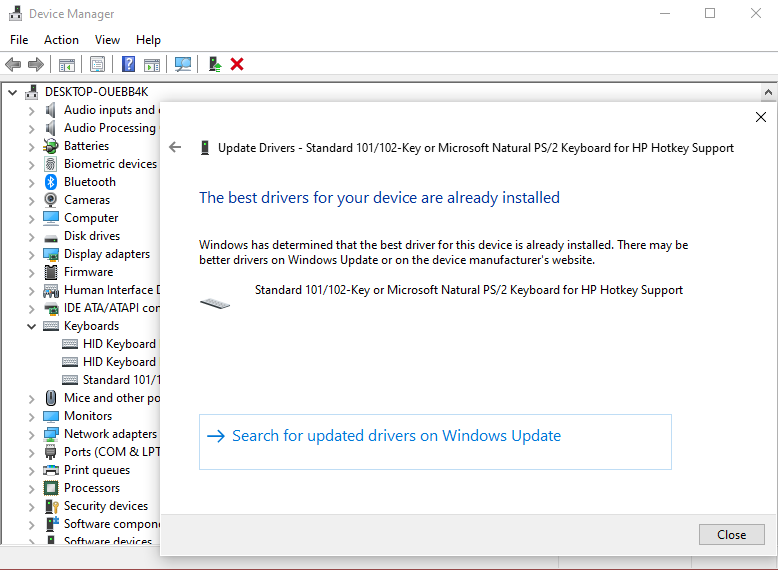The height and width of the screenshot is (570, 778).
Task: Click the Disk drives icon
Action: click(51, 238)
